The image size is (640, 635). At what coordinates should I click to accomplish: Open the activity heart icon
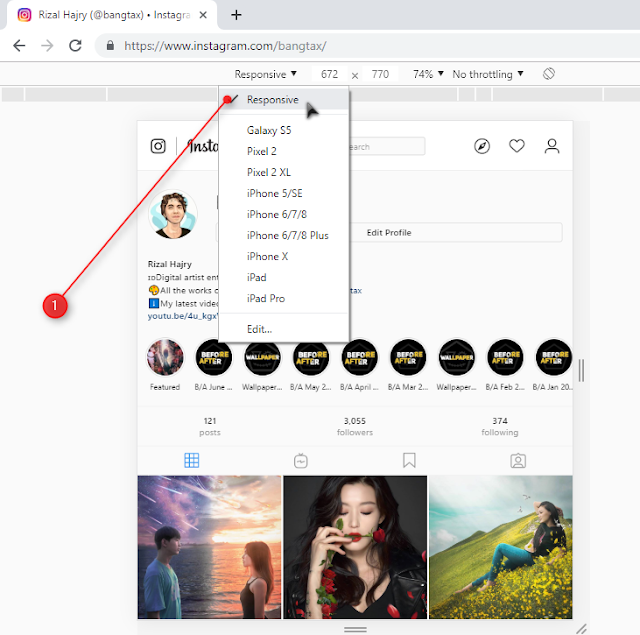517,146
